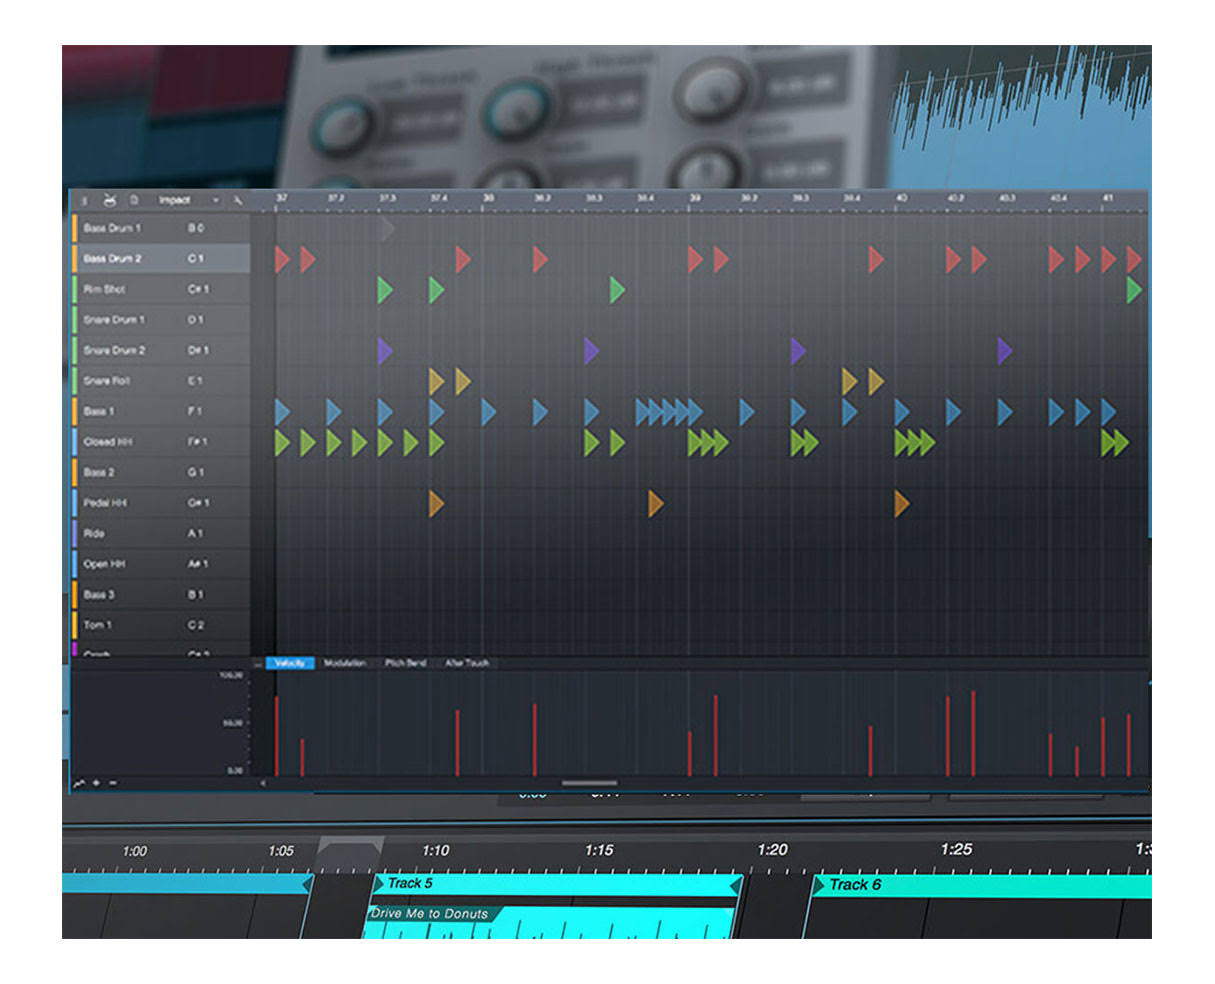Select the Bass Drum 1 row

[x=160, y=228]
